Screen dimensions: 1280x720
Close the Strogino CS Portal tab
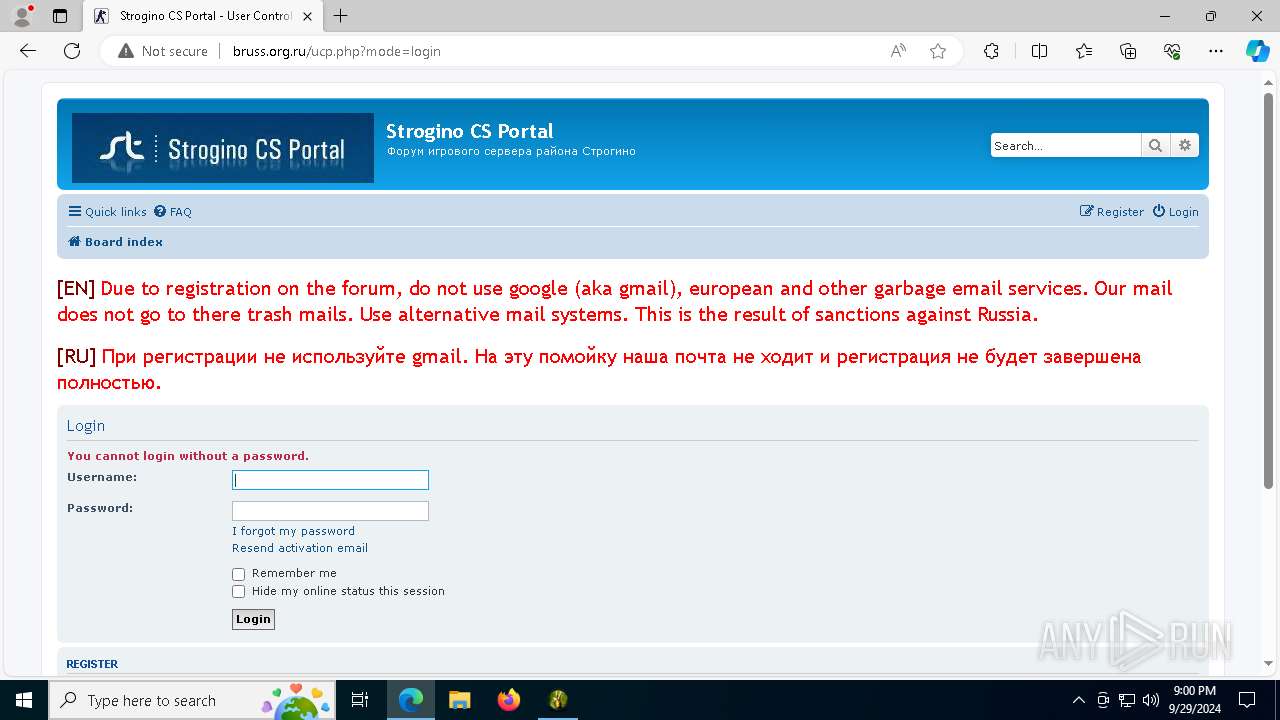click(x=308, y=16)
